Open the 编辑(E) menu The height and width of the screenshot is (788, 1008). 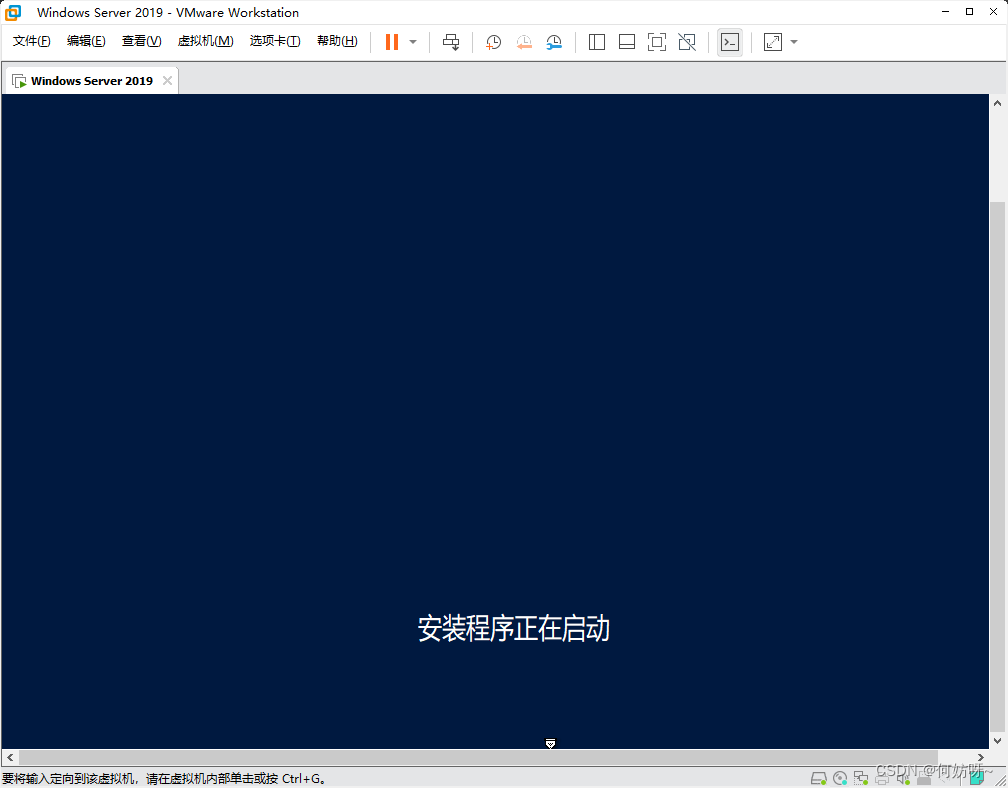[x=86, y=41]
